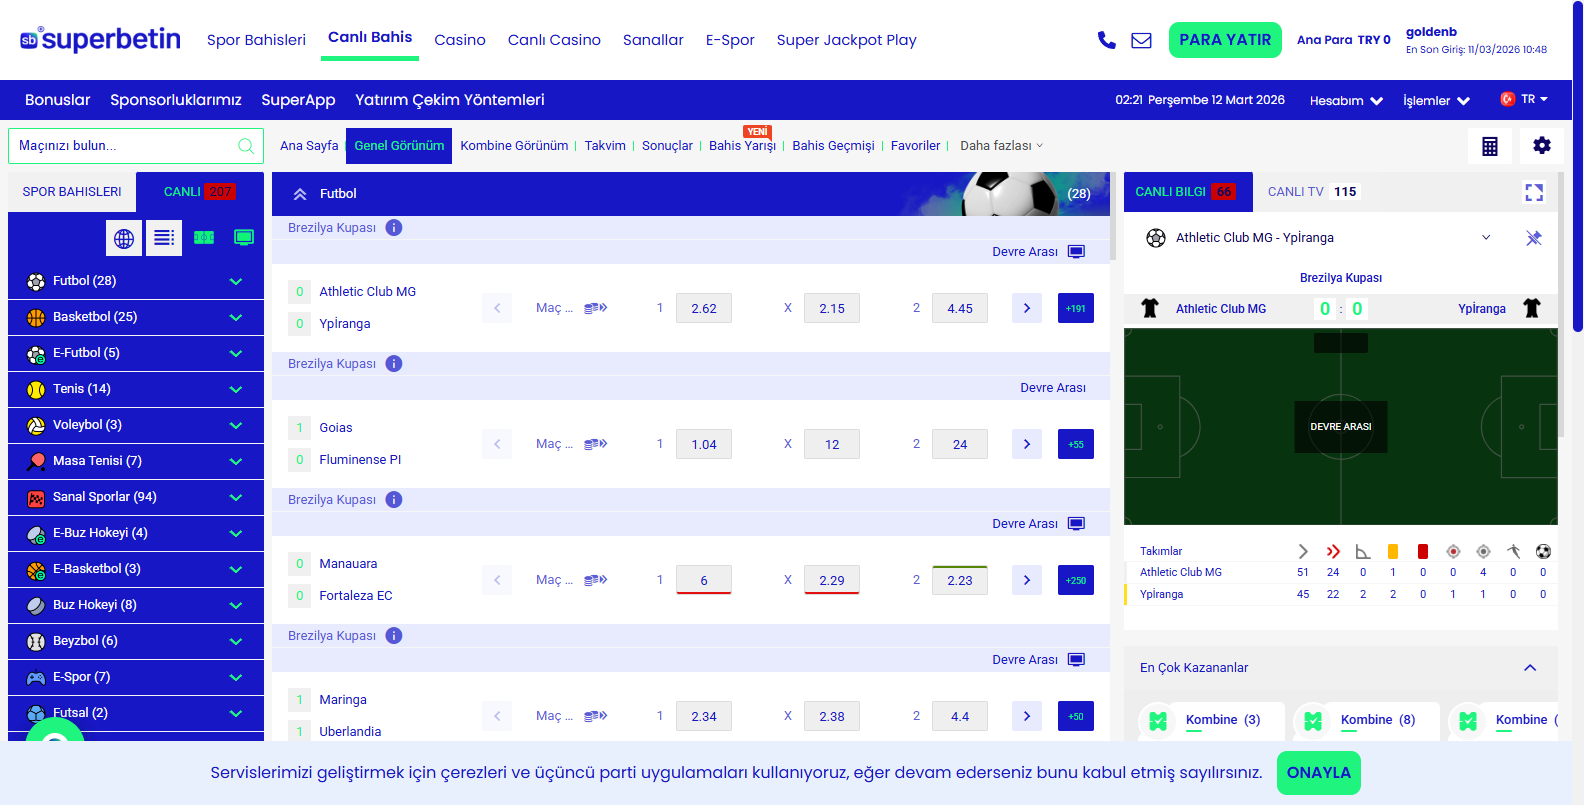Click the info icon beside first Brezilya Kupası
This screenshot has height=805, width=1584.
click(394, 228)
